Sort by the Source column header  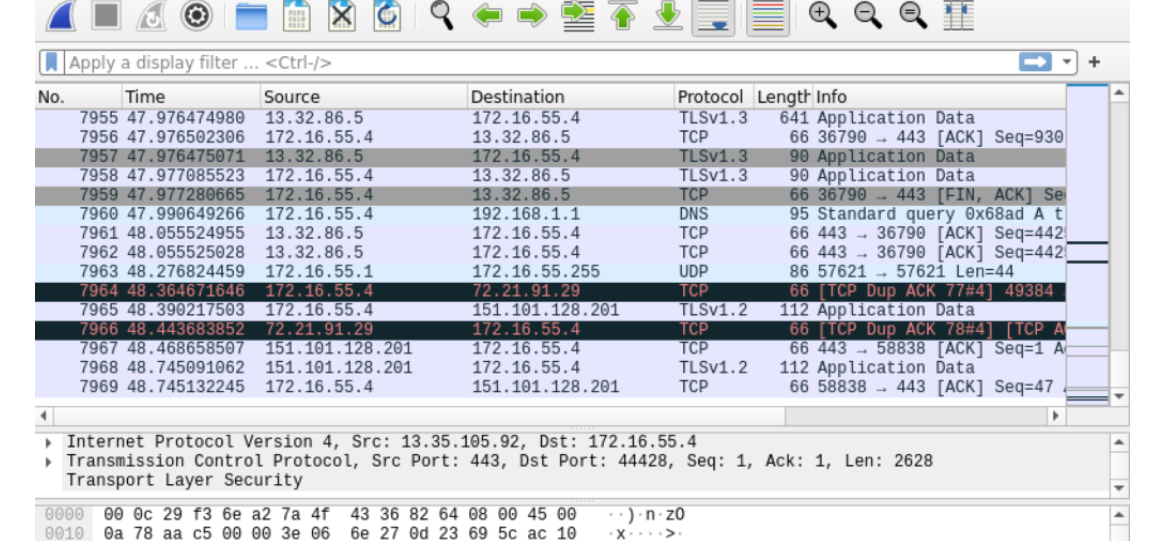pos(364,97)
